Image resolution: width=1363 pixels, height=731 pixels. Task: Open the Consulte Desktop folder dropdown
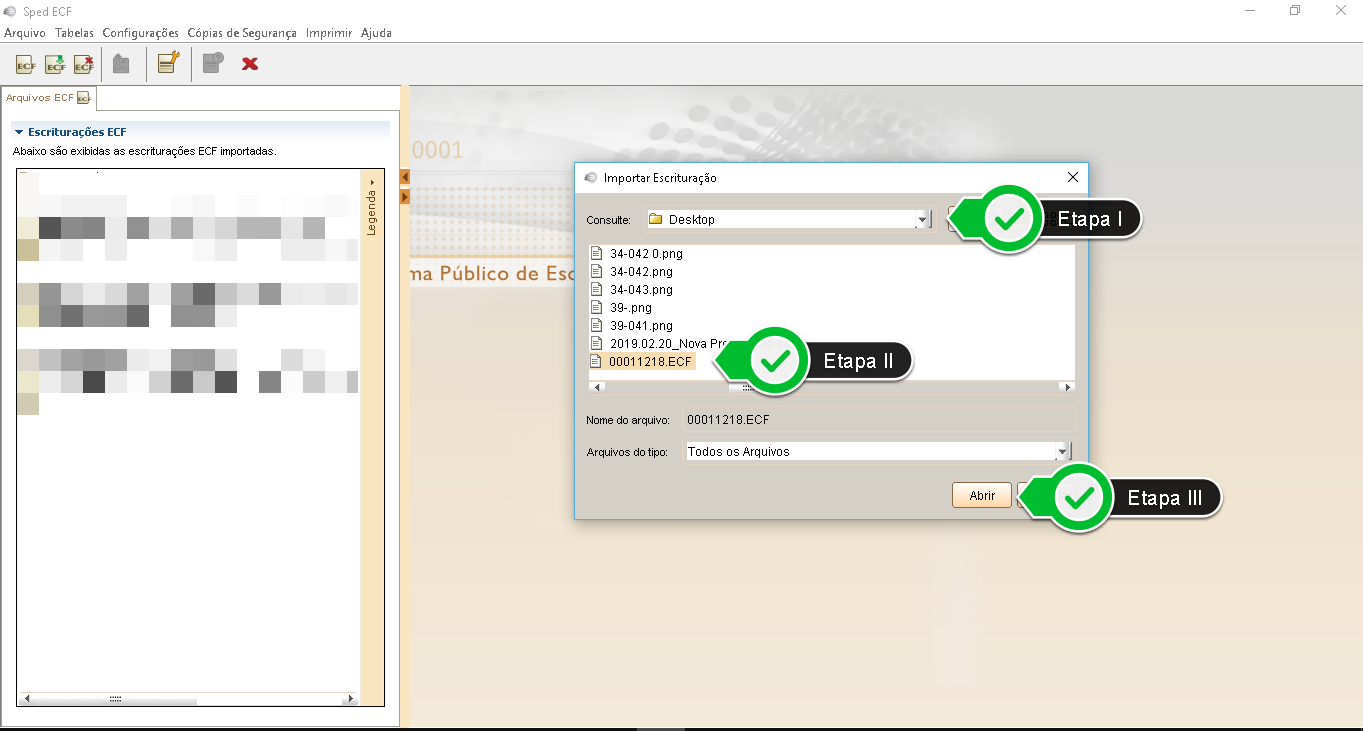[x=924, y=219]
